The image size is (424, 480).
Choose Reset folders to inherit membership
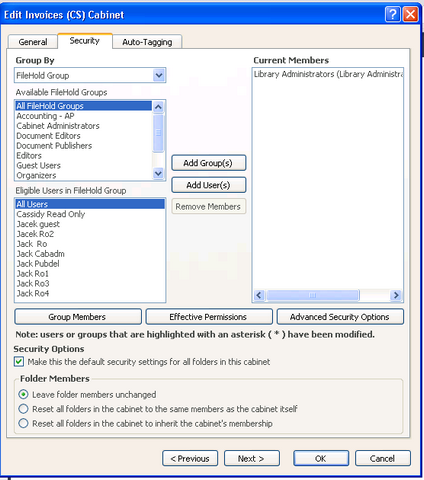pyautogui.click(x=23, y=423)
